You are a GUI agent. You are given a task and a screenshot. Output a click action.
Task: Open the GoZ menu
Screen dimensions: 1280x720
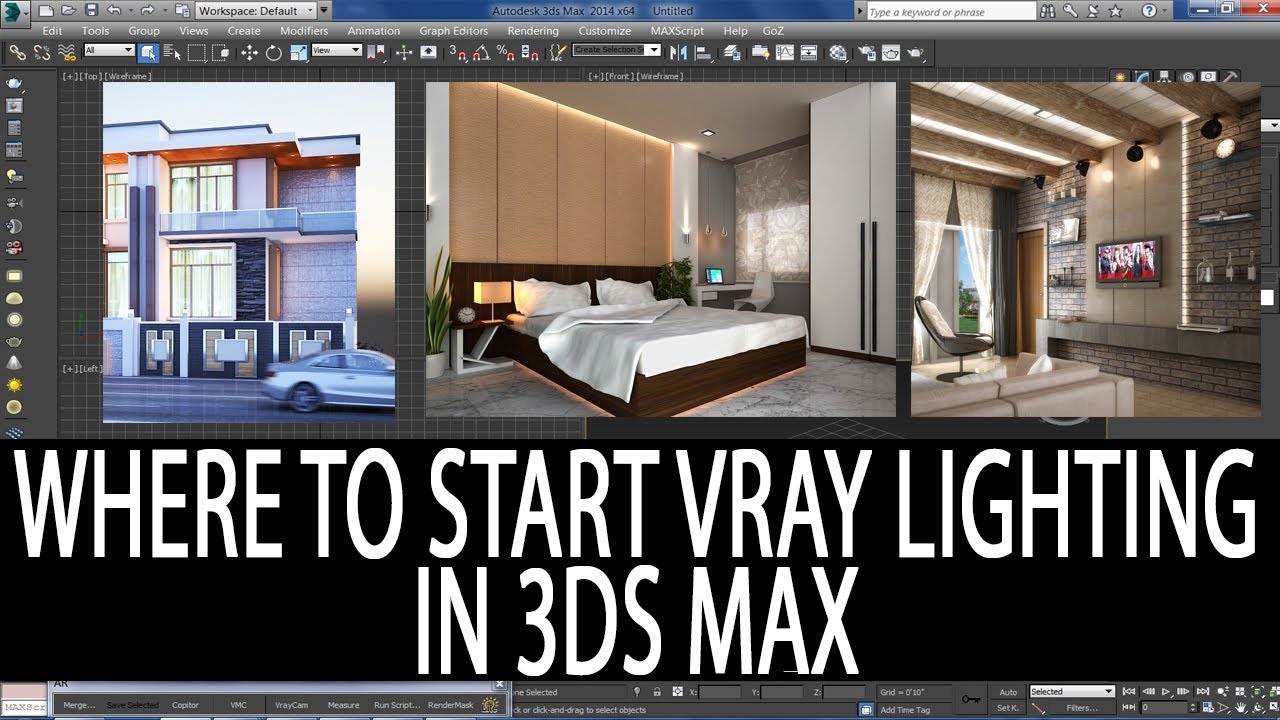coord(773,31)
